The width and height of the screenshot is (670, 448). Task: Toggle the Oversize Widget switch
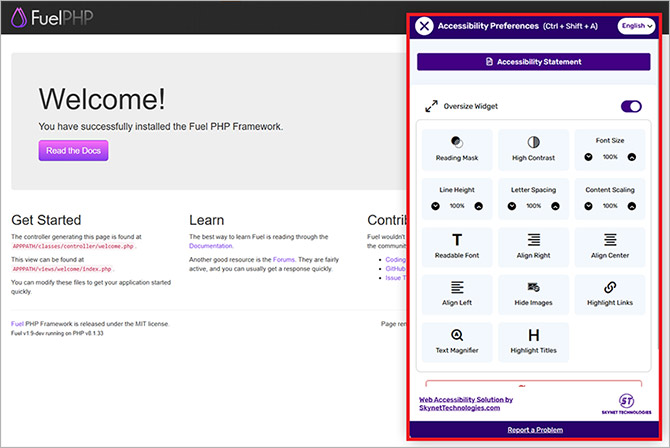631,106
